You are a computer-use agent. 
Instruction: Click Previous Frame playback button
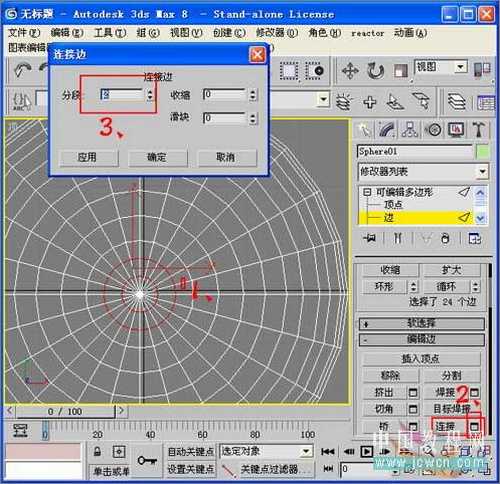pyautogui.click(x=349, y=452)
